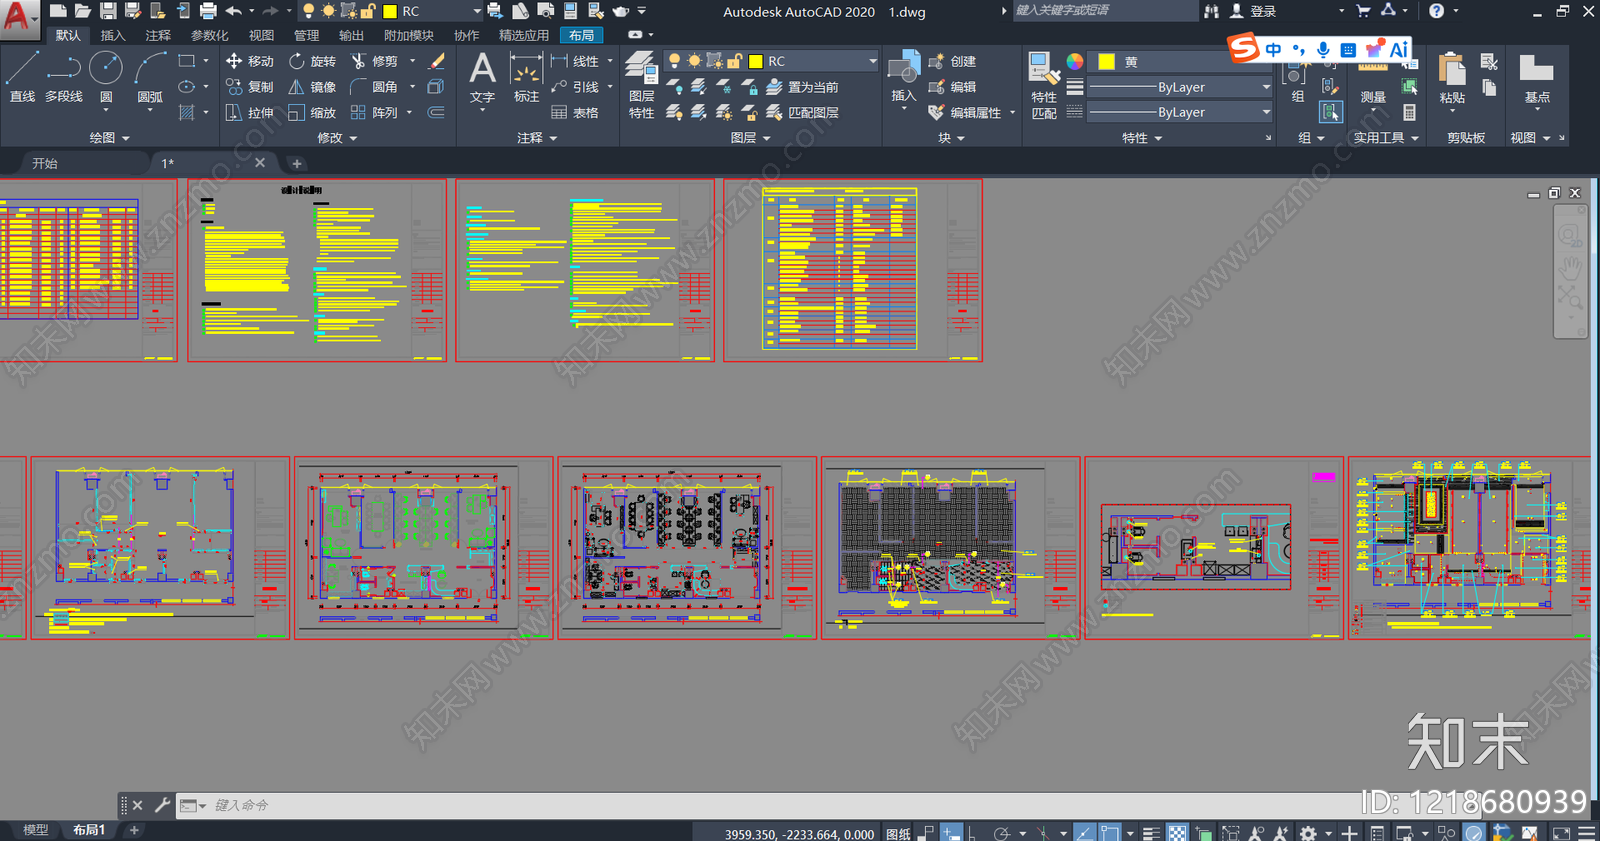Open the 插入 (Insert) ribbon tab
Screen dimensions: 1600x841
(x=113, y=35)
